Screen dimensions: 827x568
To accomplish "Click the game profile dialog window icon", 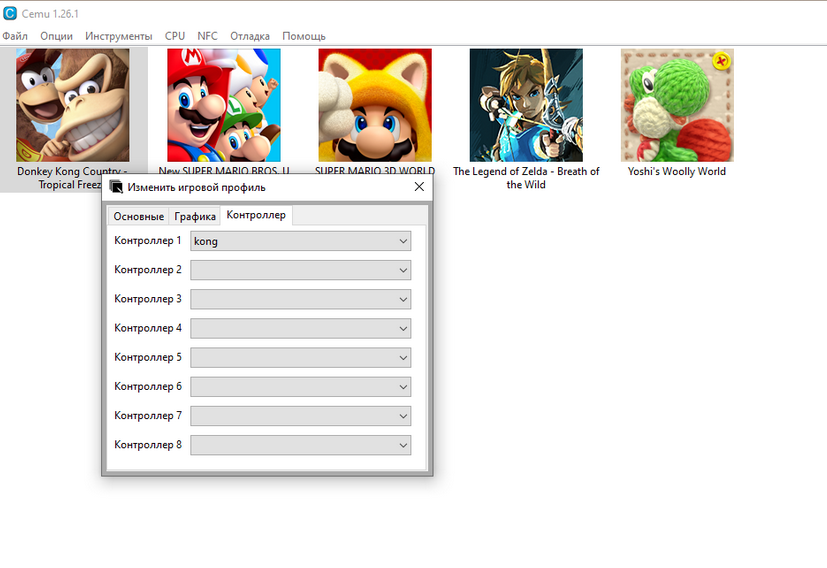I will pos(116,187).
